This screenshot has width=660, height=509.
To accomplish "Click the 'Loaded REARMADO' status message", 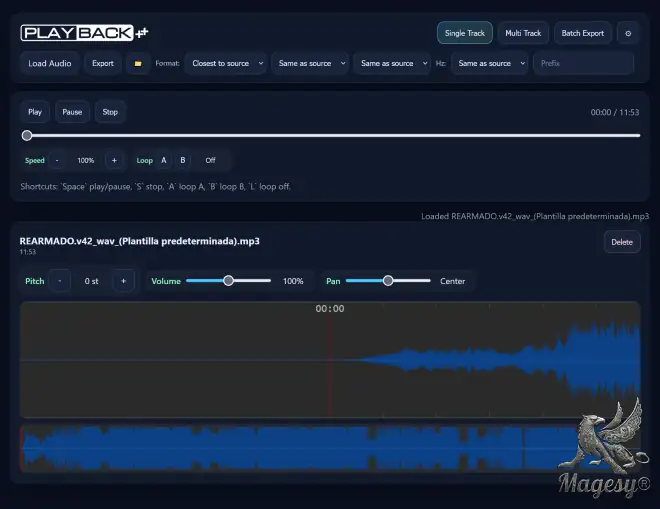I will click(535, 216).
